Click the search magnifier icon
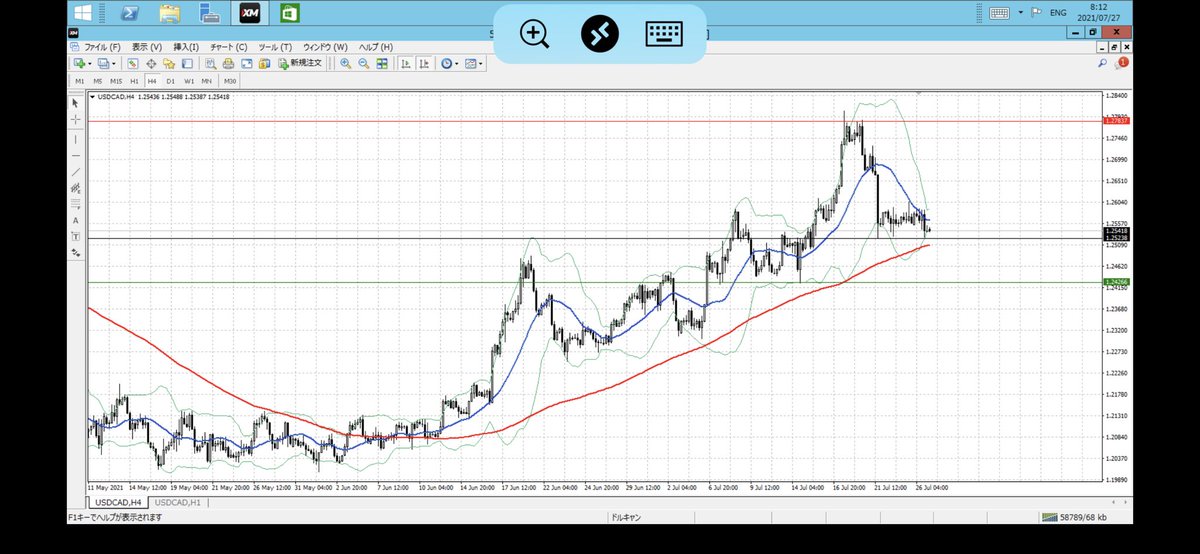 pos(1103,63)
